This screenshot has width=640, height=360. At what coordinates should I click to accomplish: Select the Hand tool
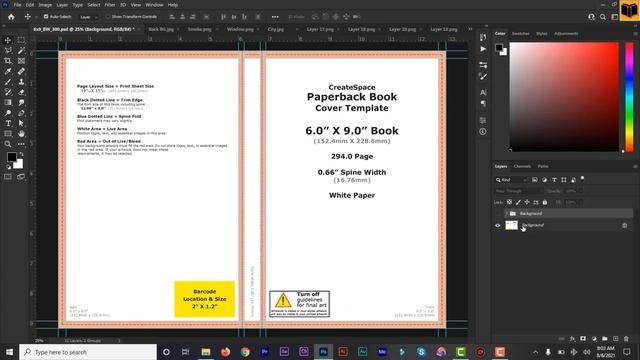click(21, 133)
